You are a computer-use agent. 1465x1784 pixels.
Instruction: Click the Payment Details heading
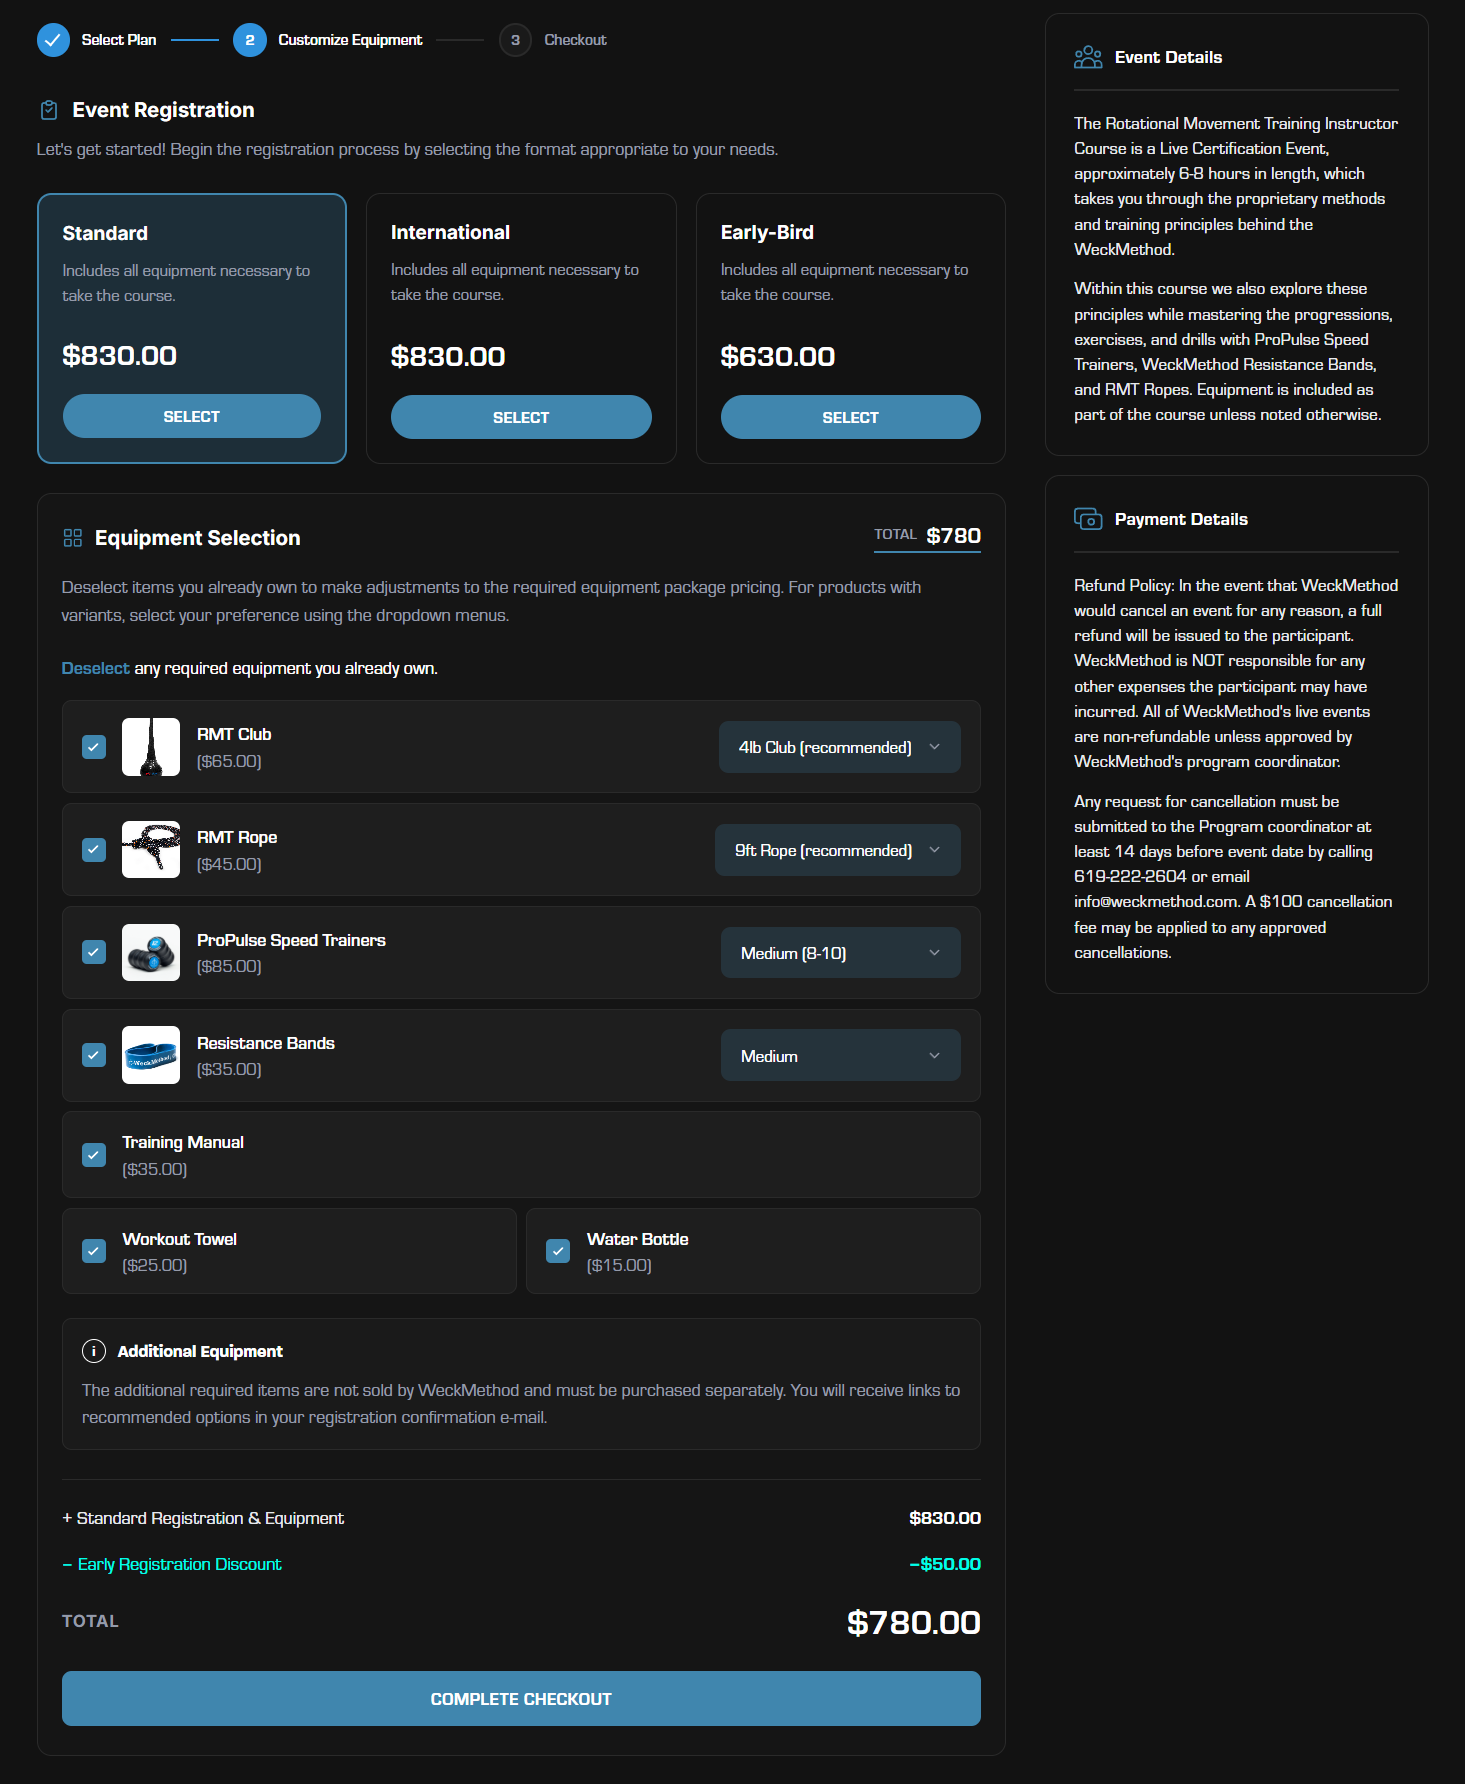pos(1181,519)
